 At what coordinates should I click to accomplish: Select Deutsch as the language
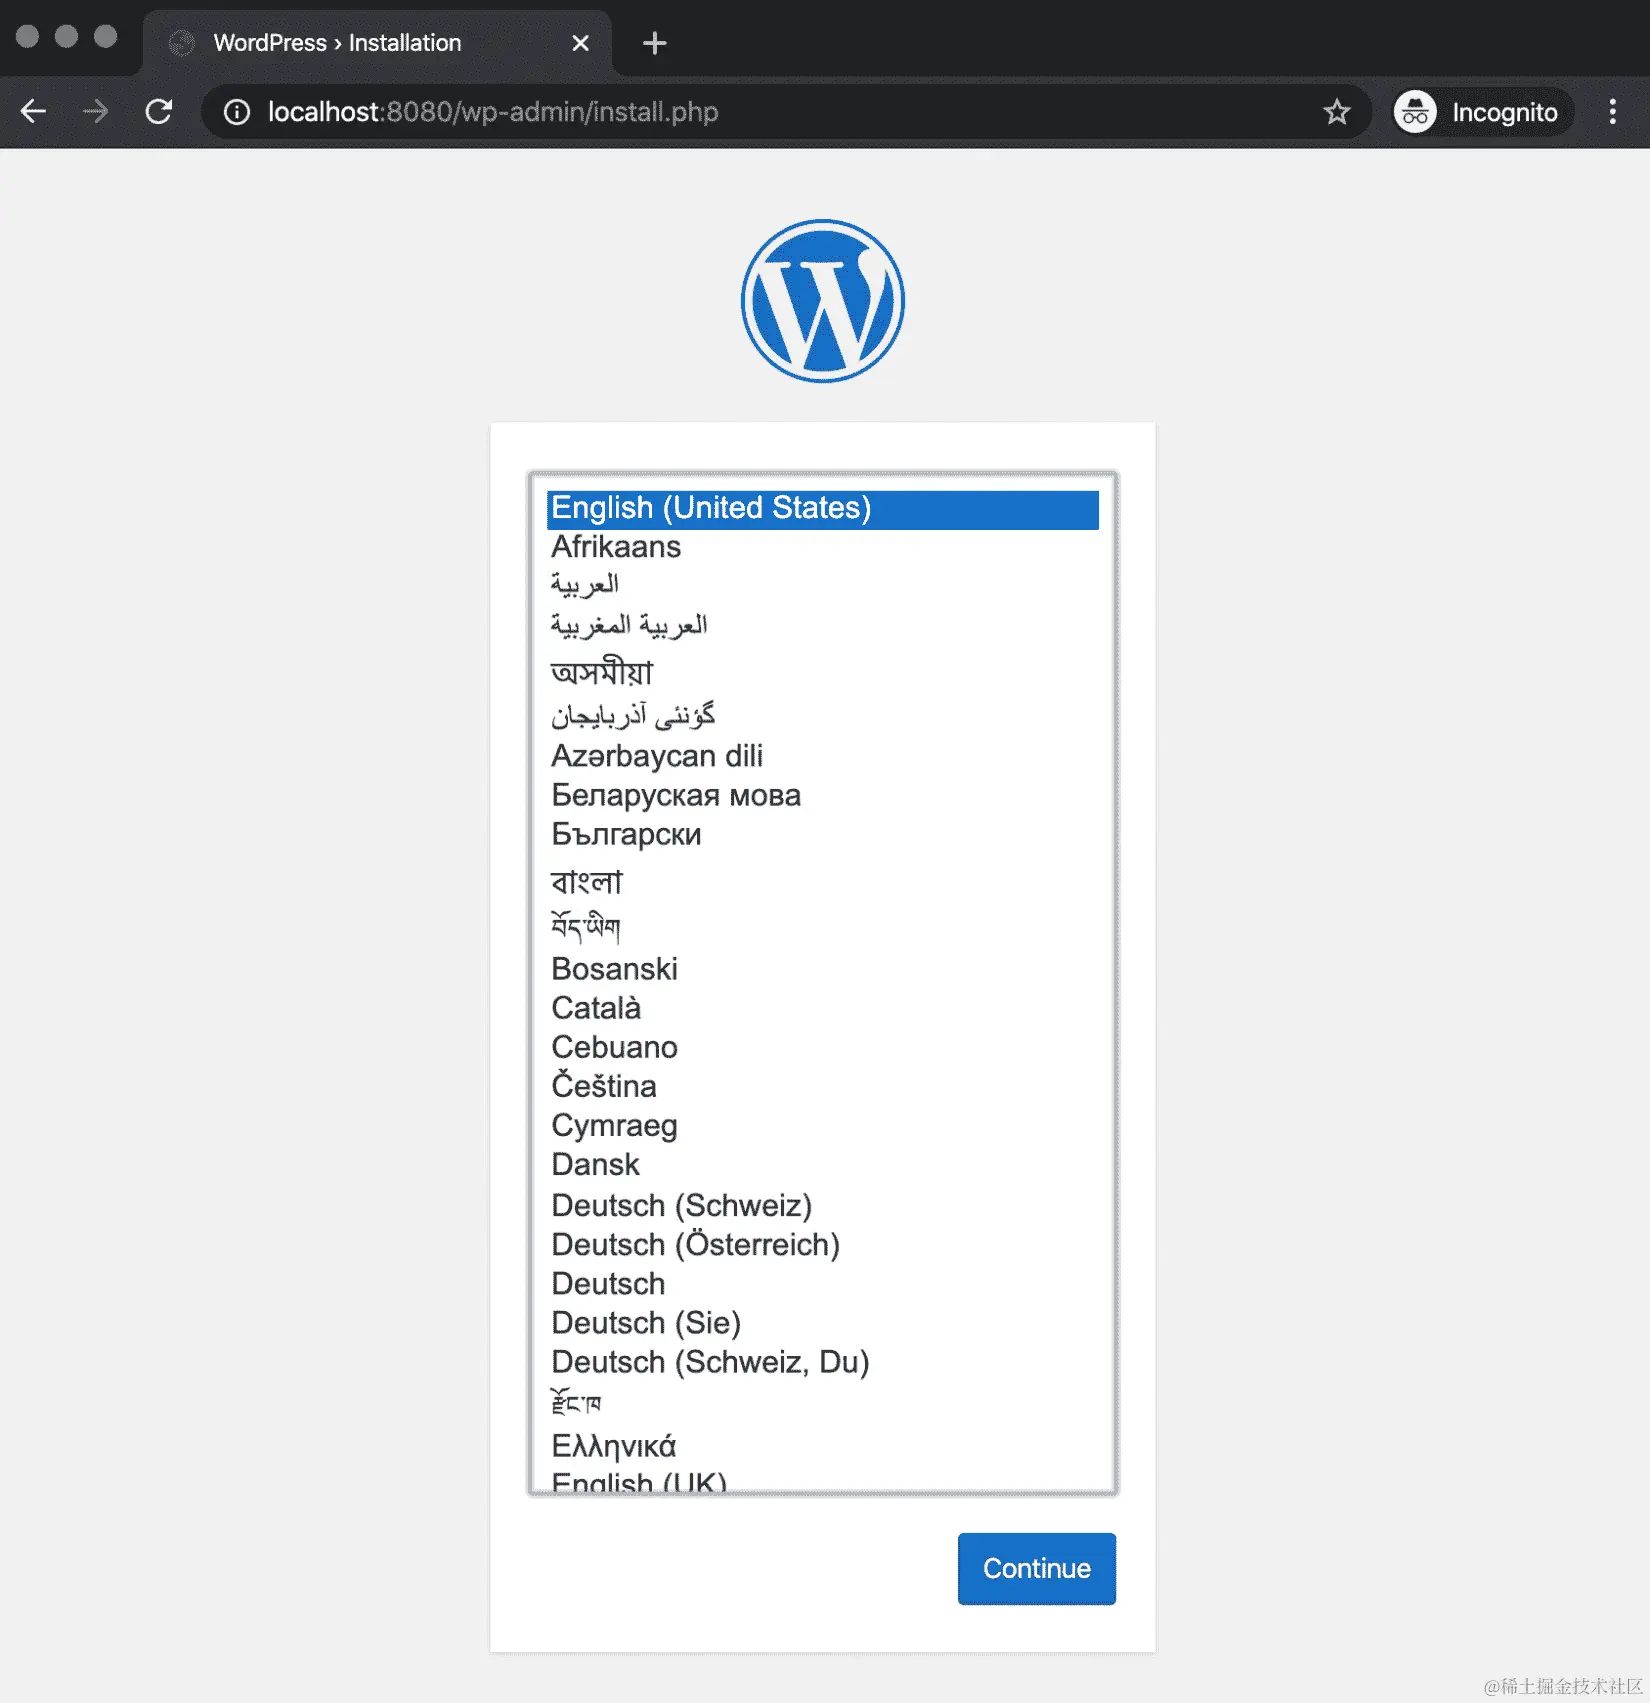point(607,1283)
